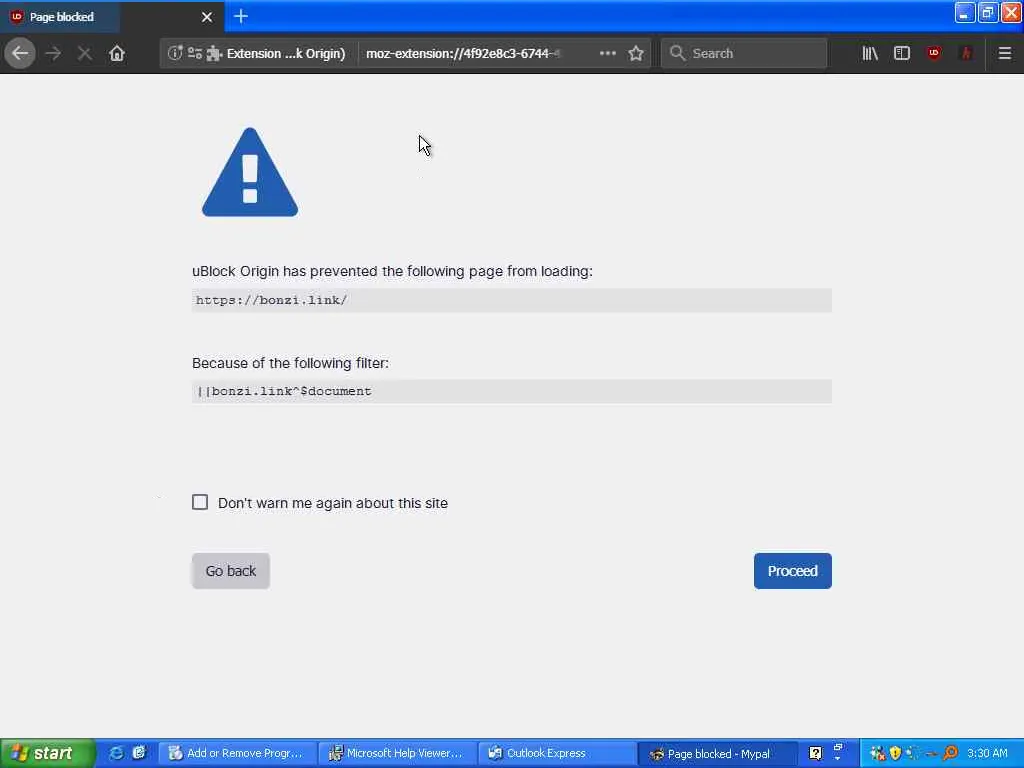The width and height of the screenshot is (1024, 768).
Task: Switch to Microsoft Help Viewer taskbar item
Action: point(397,753)
